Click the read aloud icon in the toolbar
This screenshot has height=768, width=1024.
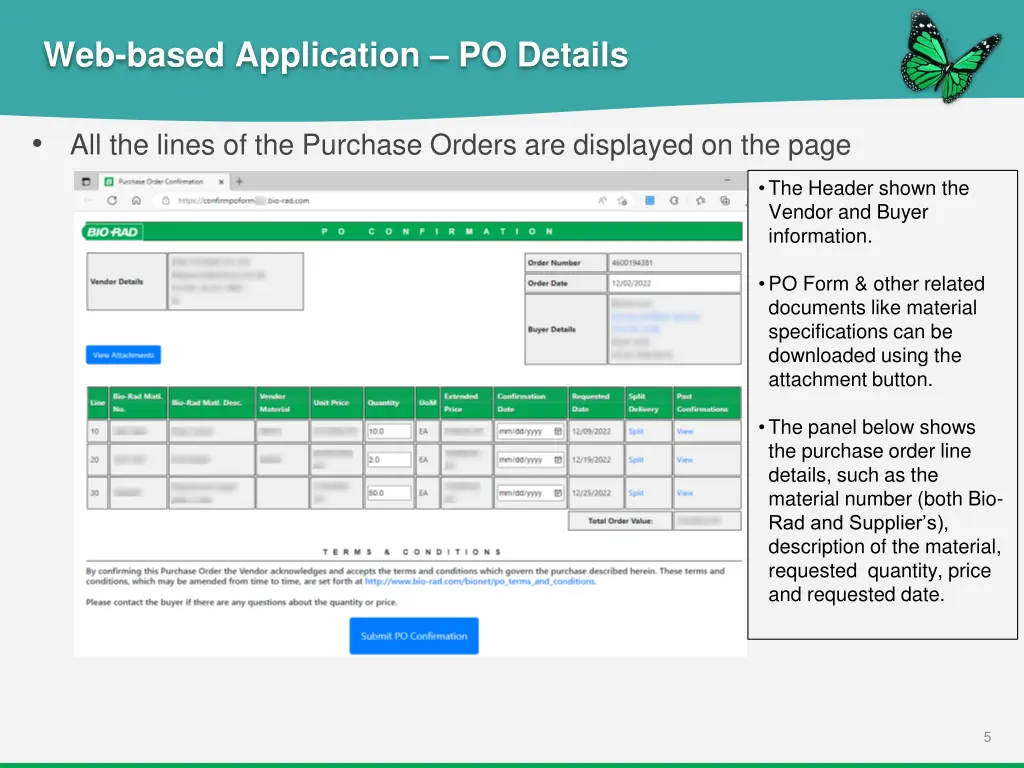click(x=600, y=201)
